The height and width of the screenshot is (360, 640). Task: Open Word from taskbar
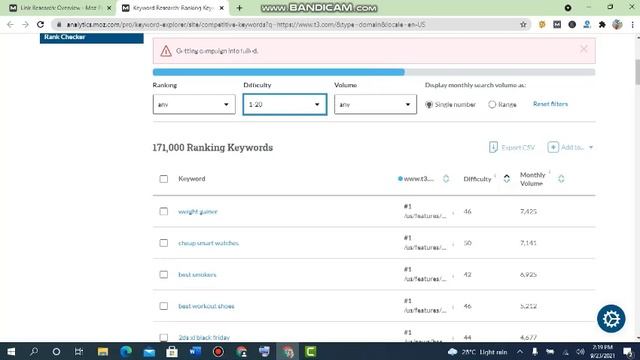coord(195,351)
